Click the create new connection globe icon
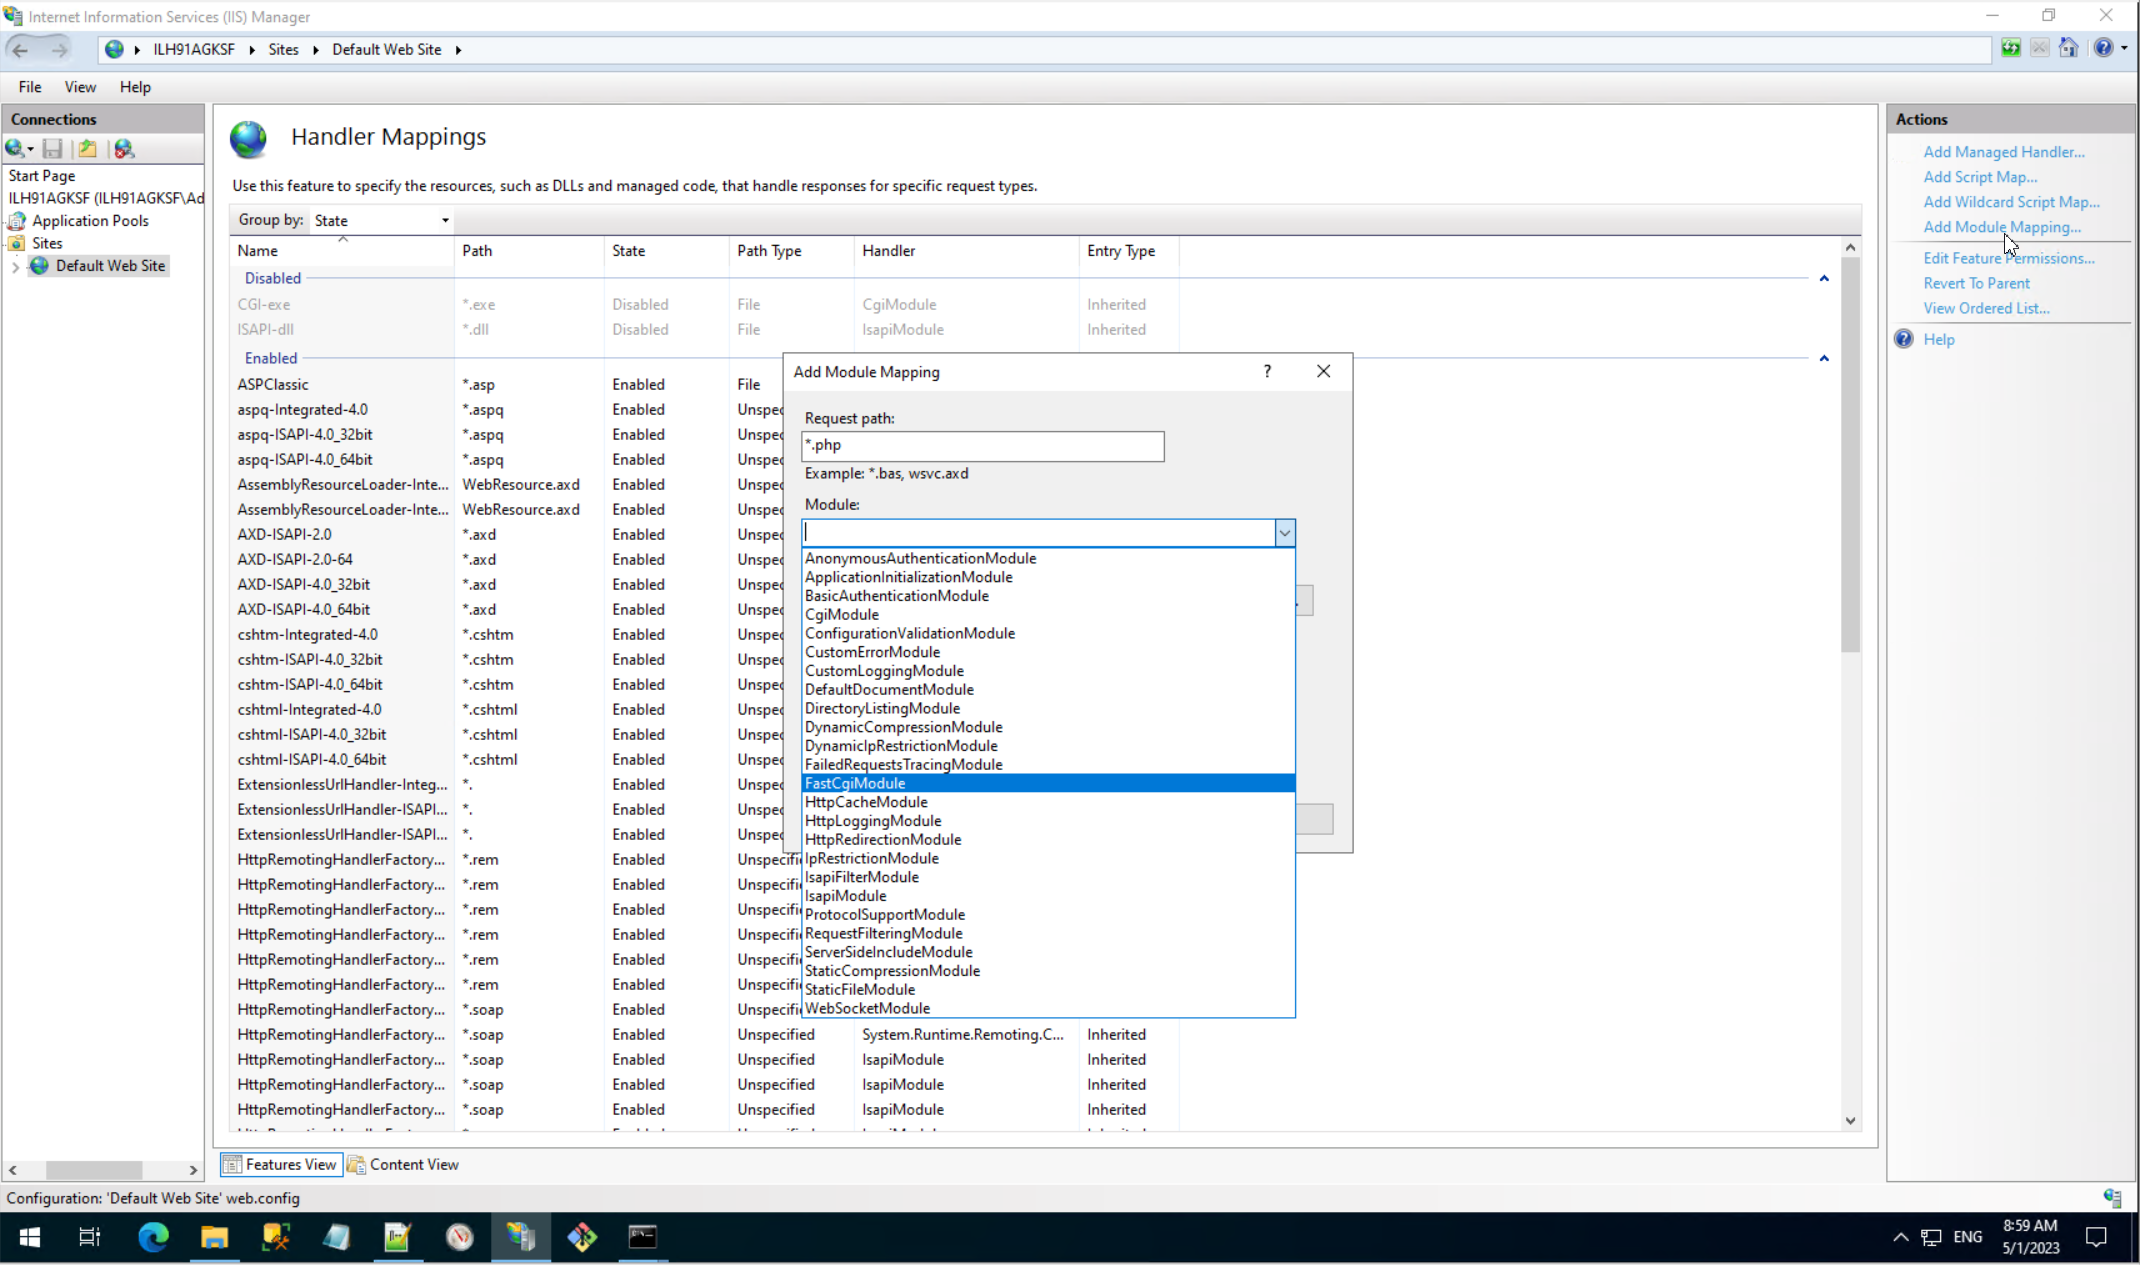The height and width of the screenshot is (1265, 2140). (x=16, y=149)
